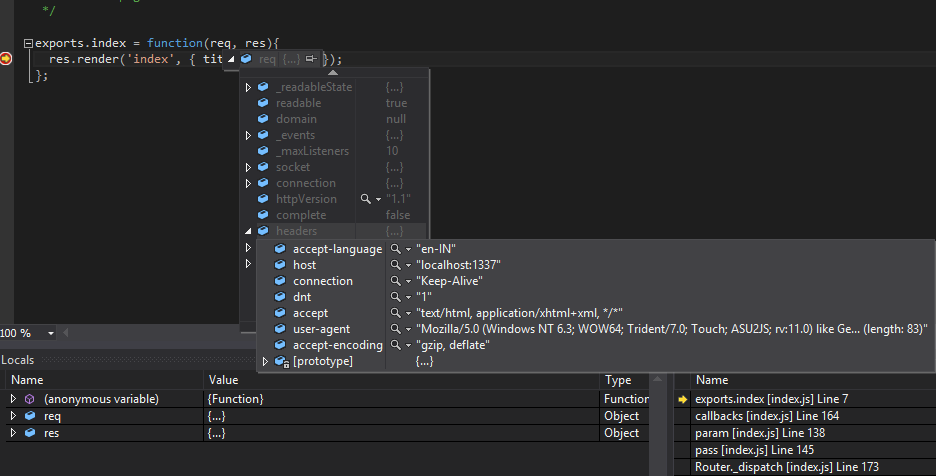936x476 pixels.
Task: Click the accept-language property icon
Action: tap(280, 248)
